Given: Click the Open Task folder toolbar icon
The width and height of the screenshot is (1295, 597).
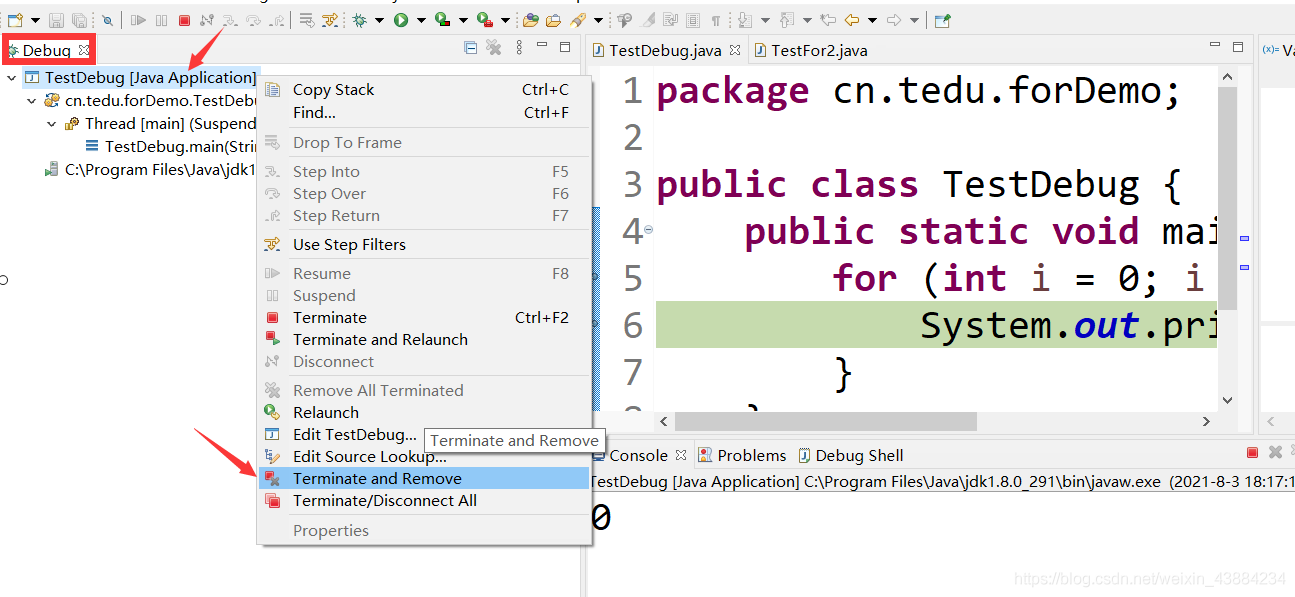Looking at the screenshot, I should [553, 20].
